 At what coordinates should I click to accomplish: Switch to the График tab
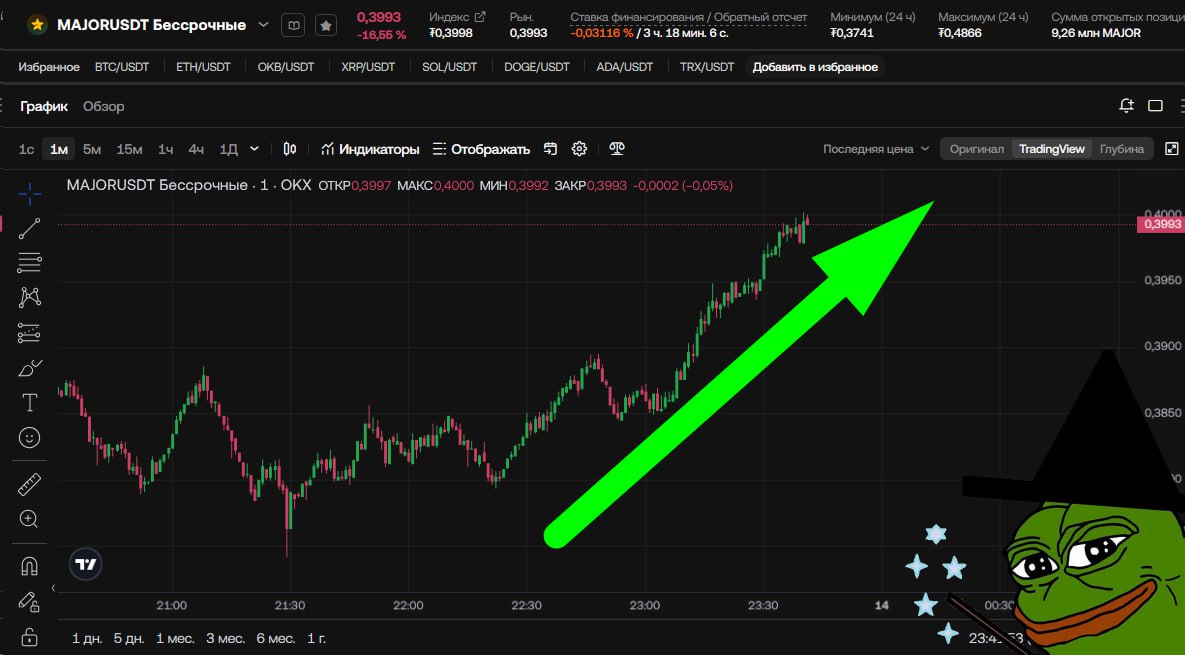click(44, 107)
